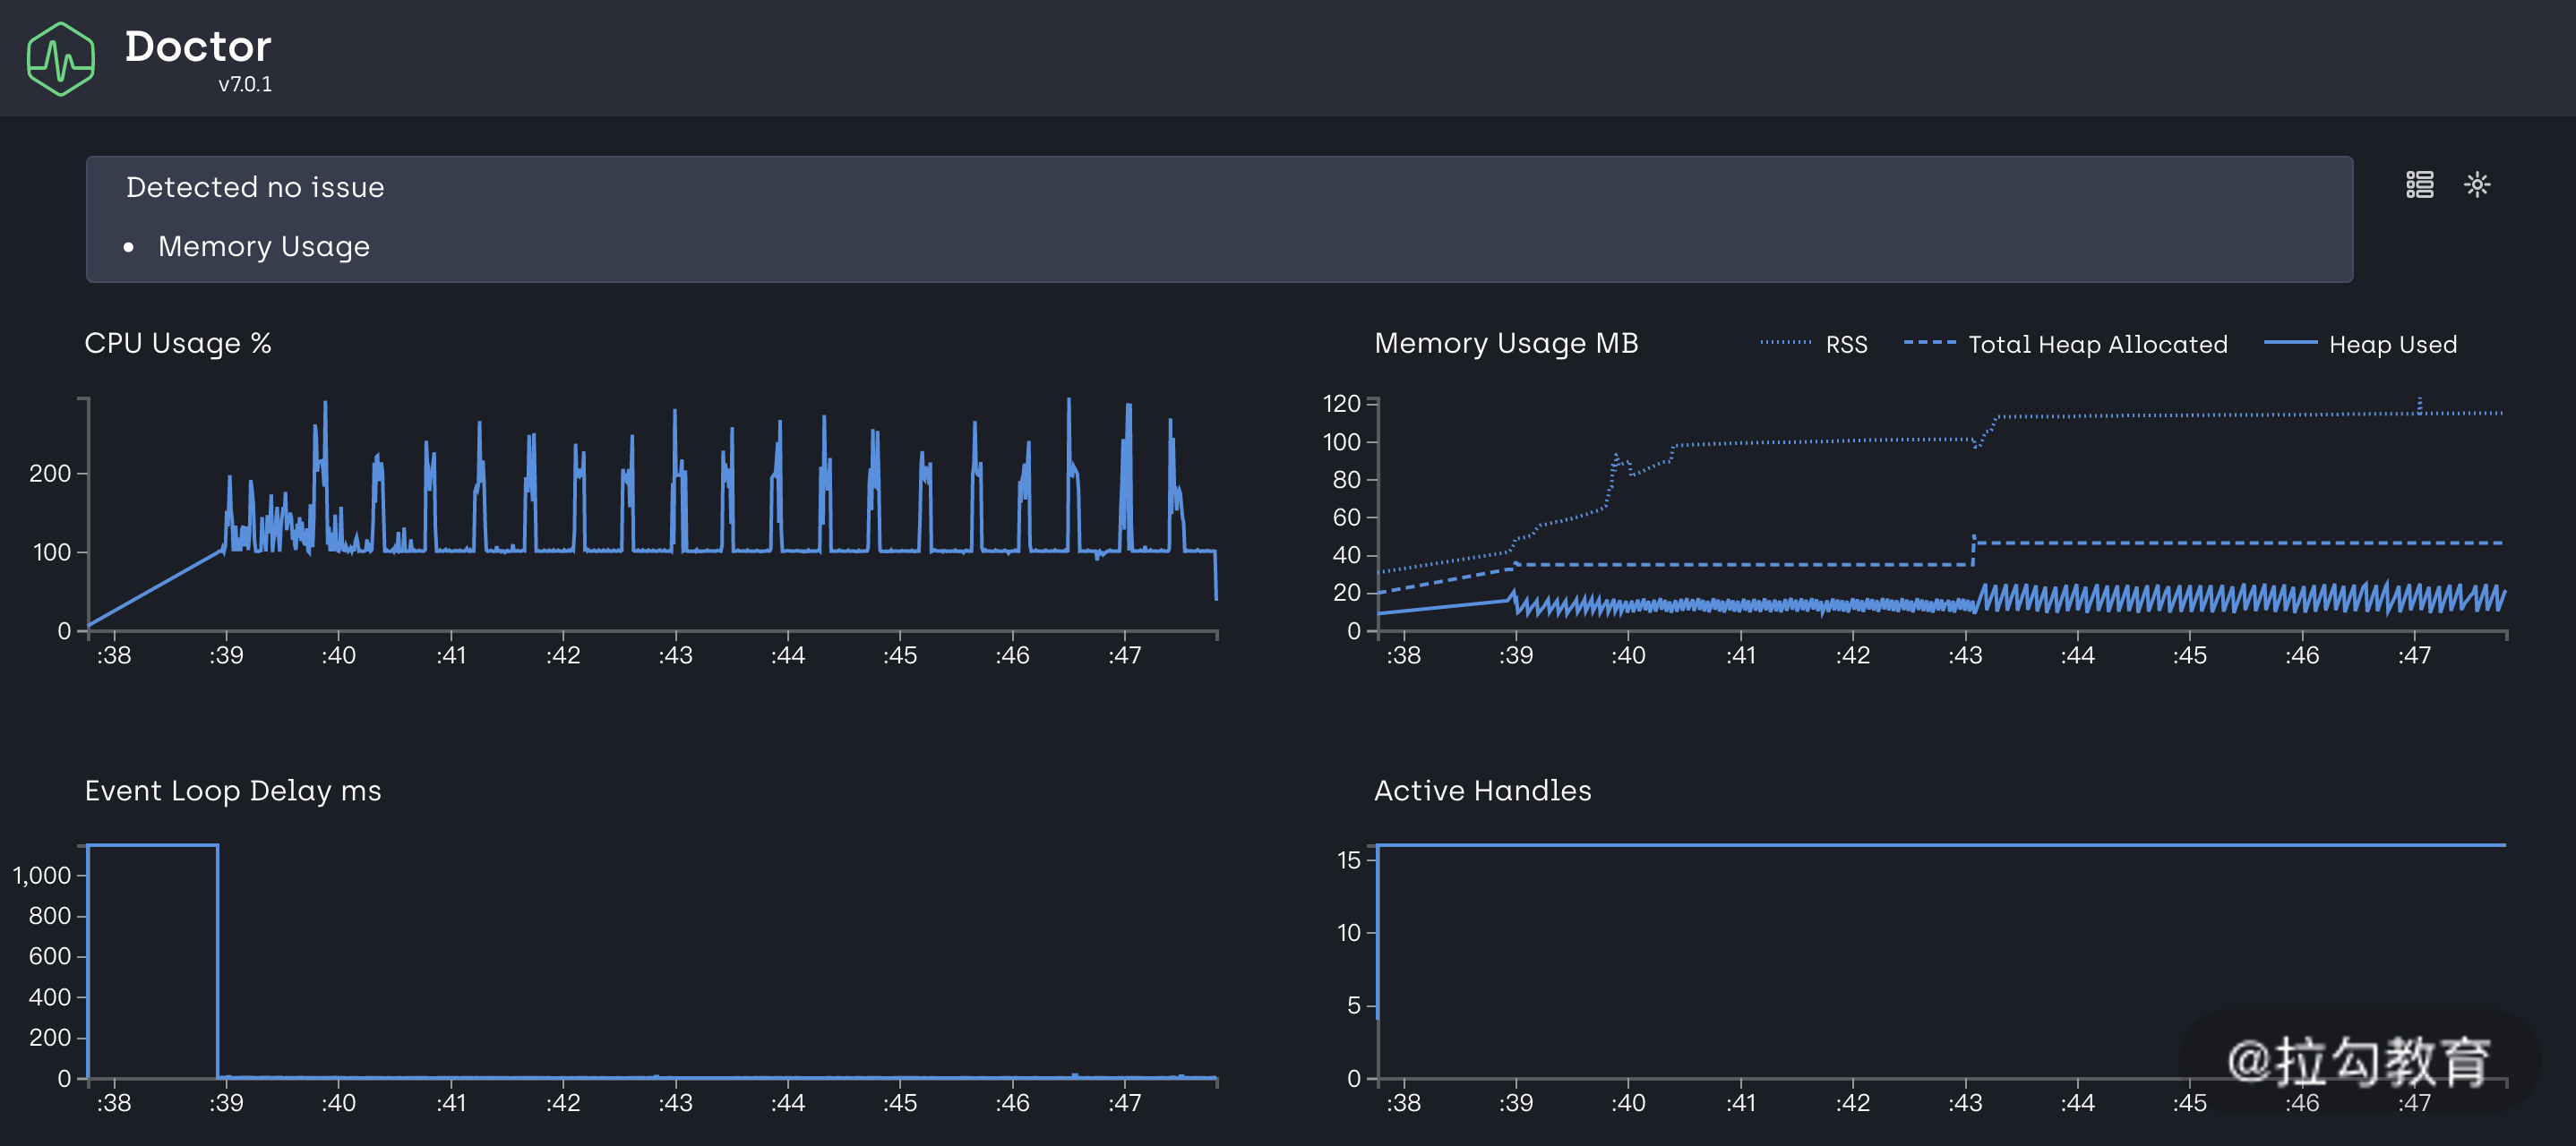
Task: Select the Event Loop Delay ms heading
Action: [233, 790]
